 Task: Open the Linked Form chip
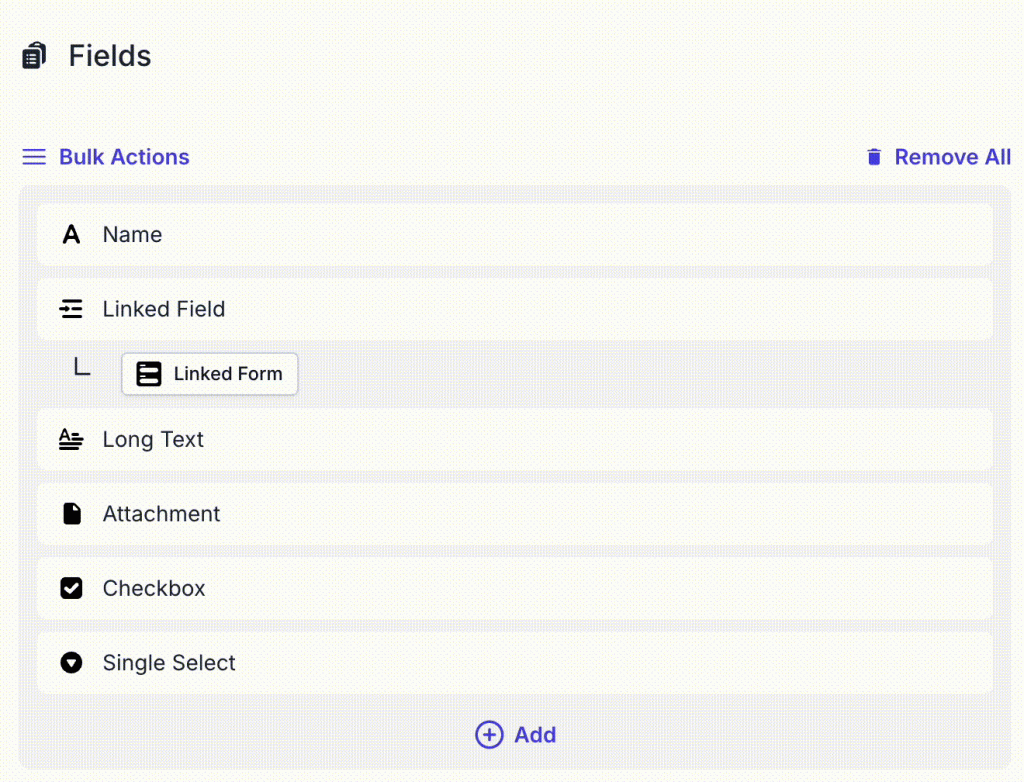[227, 374]
